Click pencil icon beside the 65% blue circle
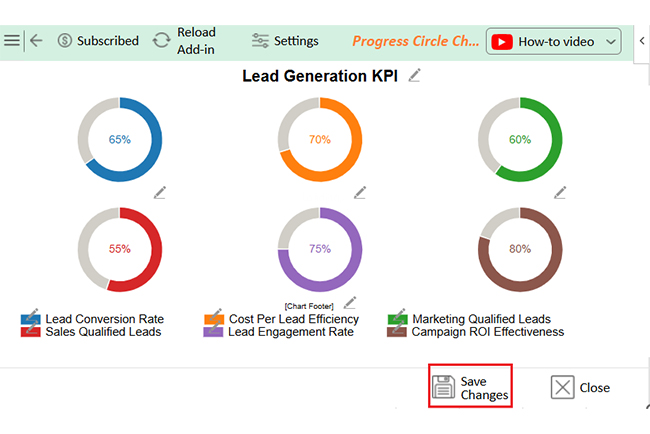Viewport: 650px width, 434px height. 160,192
